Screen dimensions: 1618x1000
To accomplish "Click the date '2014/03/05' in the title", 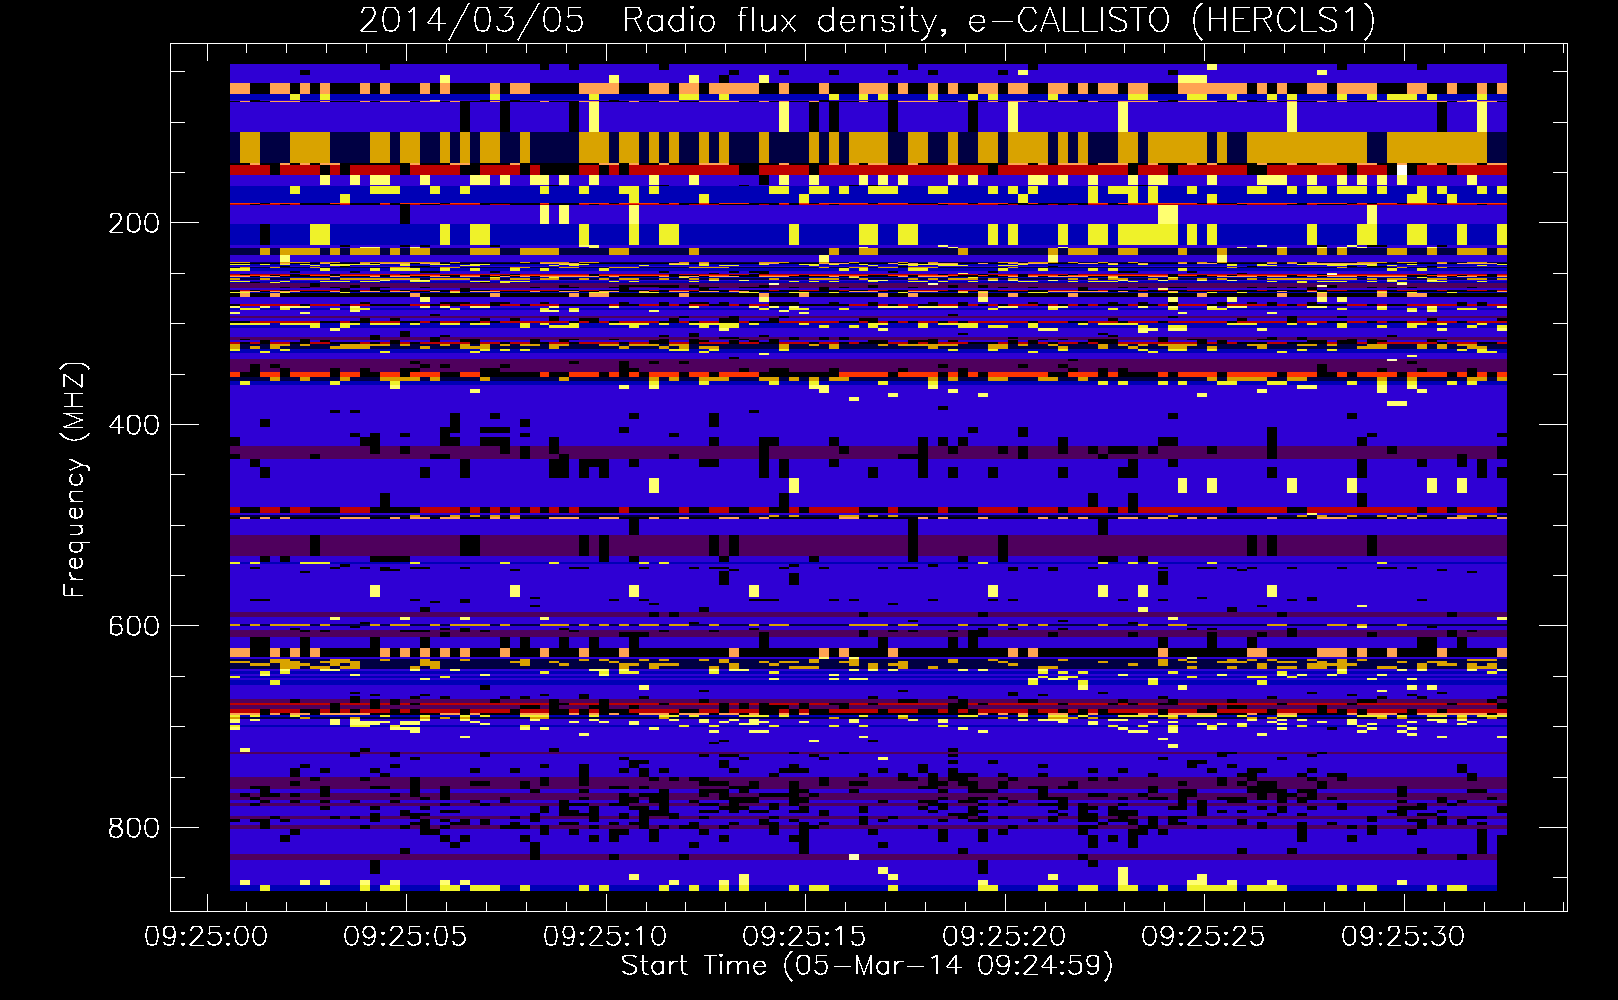I will pyautogui.click(x=472, y=20).
